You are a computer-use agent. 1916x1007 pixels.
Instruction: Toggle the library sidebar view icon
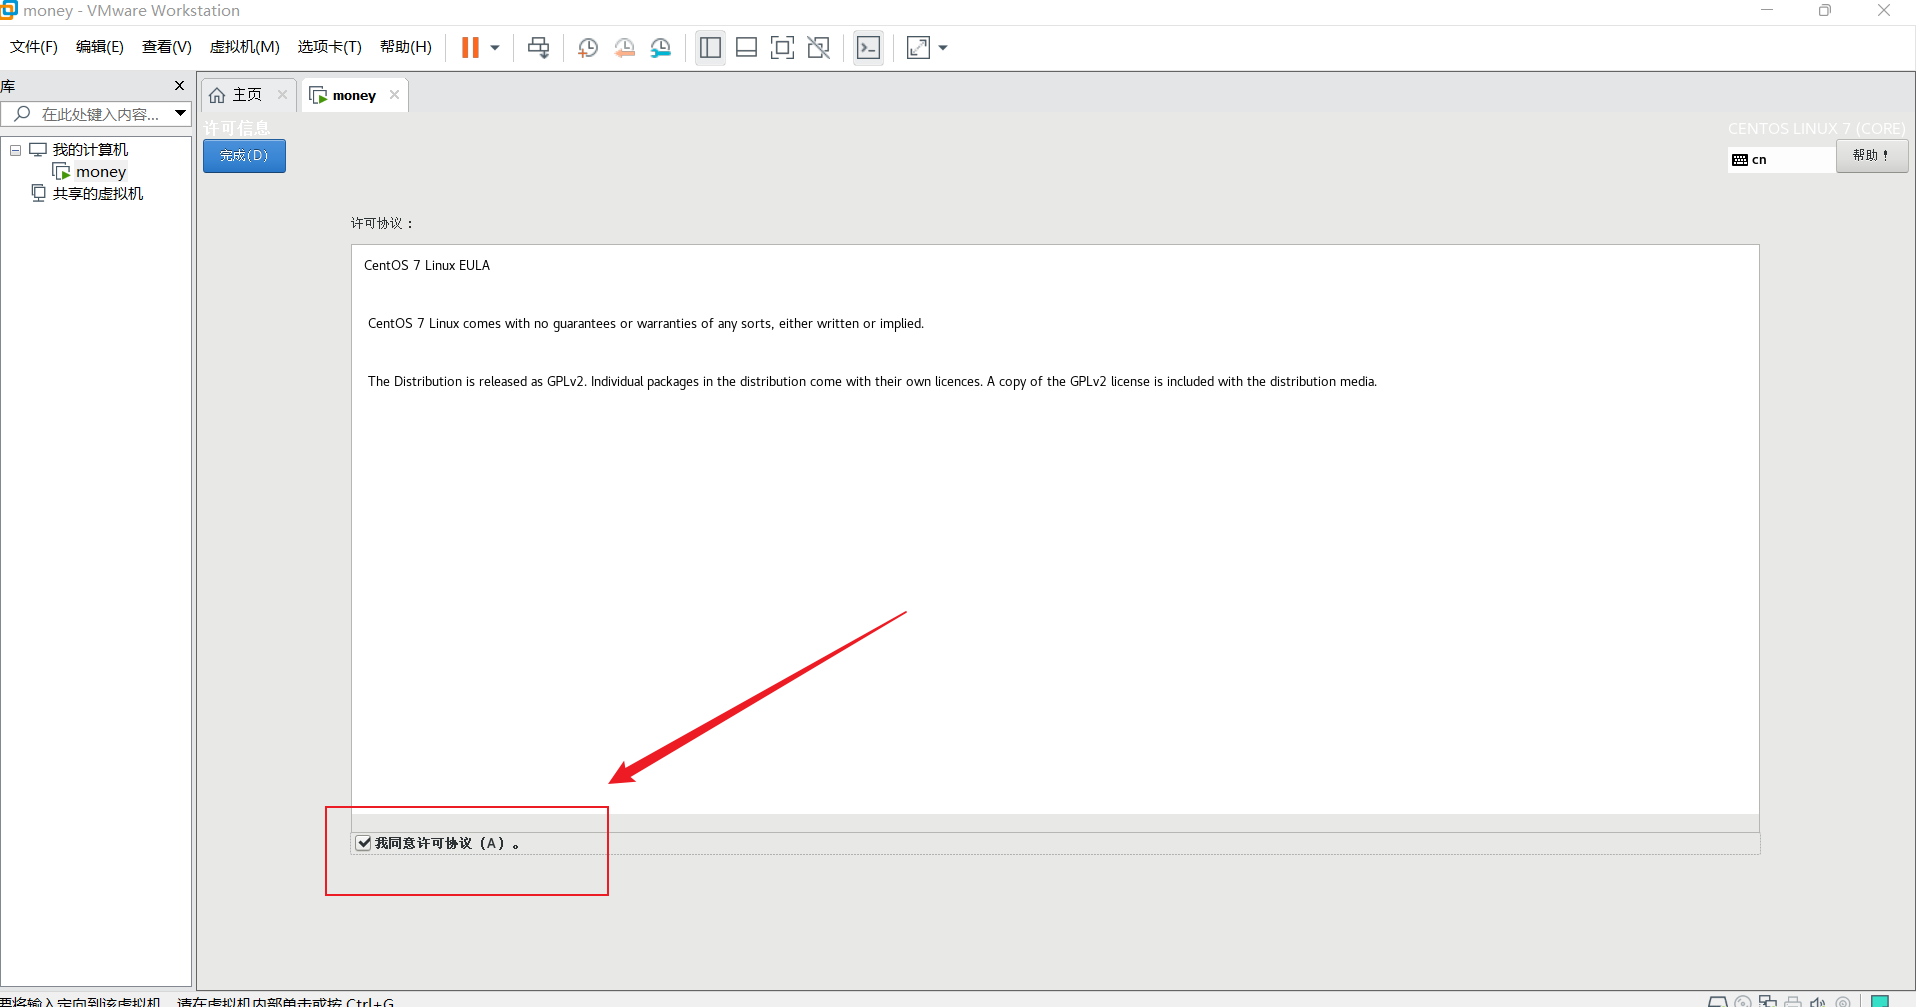(x=710, y=47)
